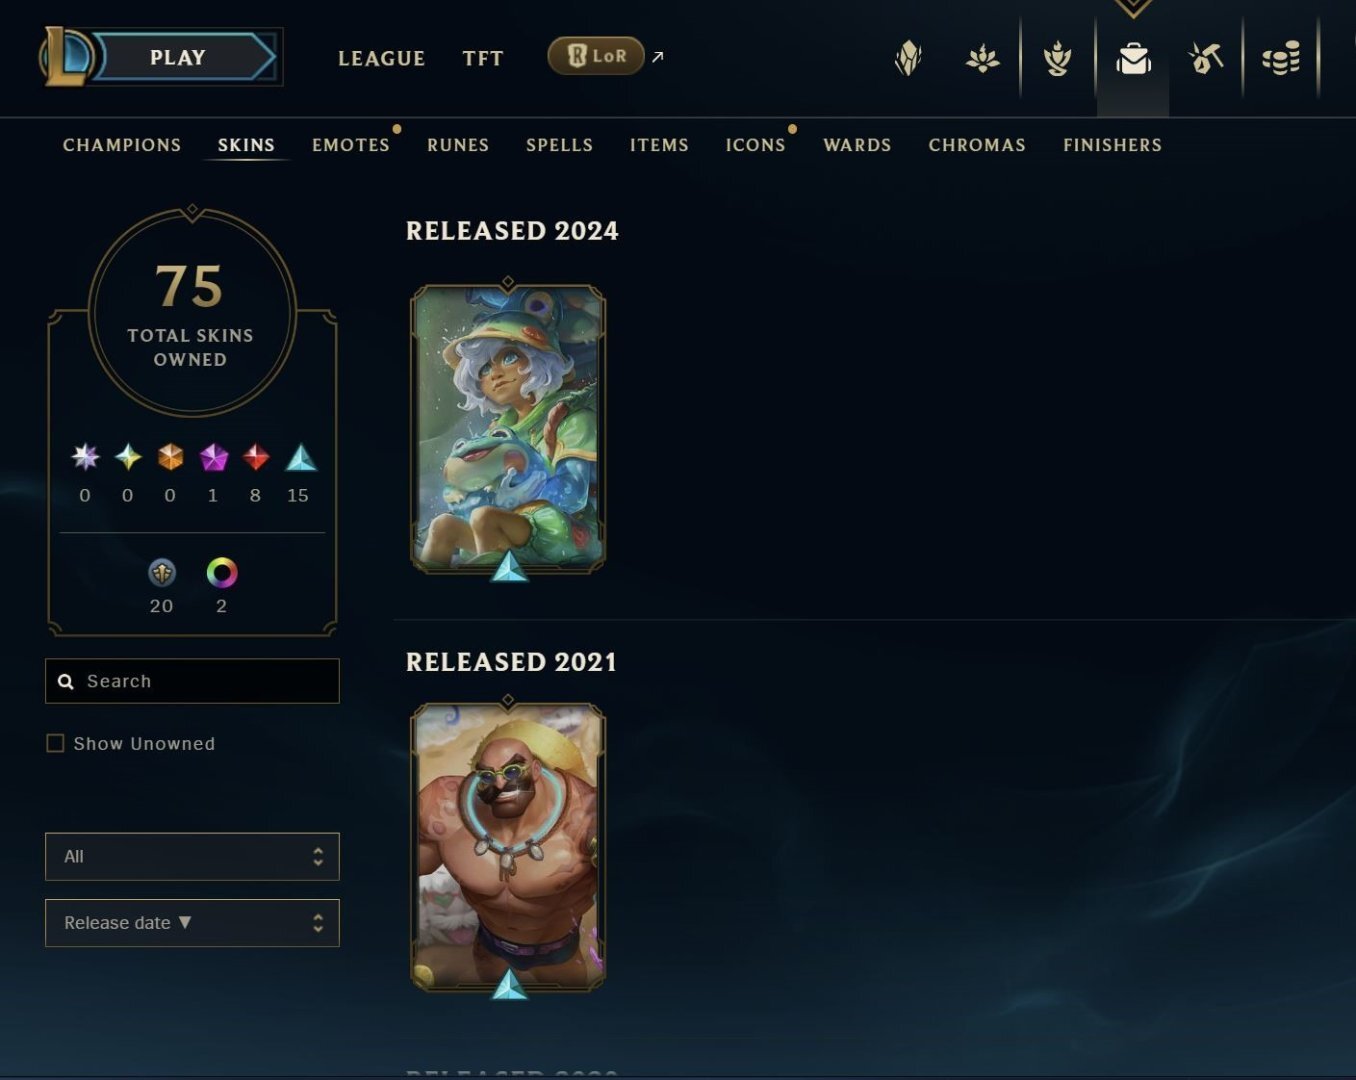Screen dimensions: 1356x1080
Task: Click the chroma color wheel icon
Action: tap(222, 573)
